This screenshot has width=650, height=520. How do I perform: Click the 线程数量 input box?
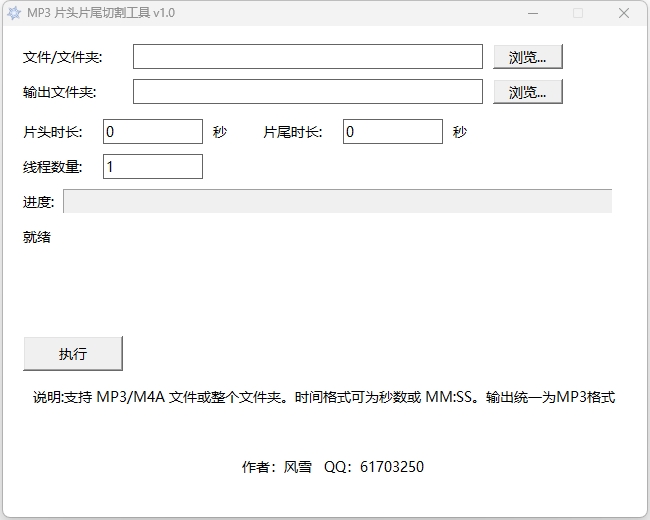(x=153, y=167)
